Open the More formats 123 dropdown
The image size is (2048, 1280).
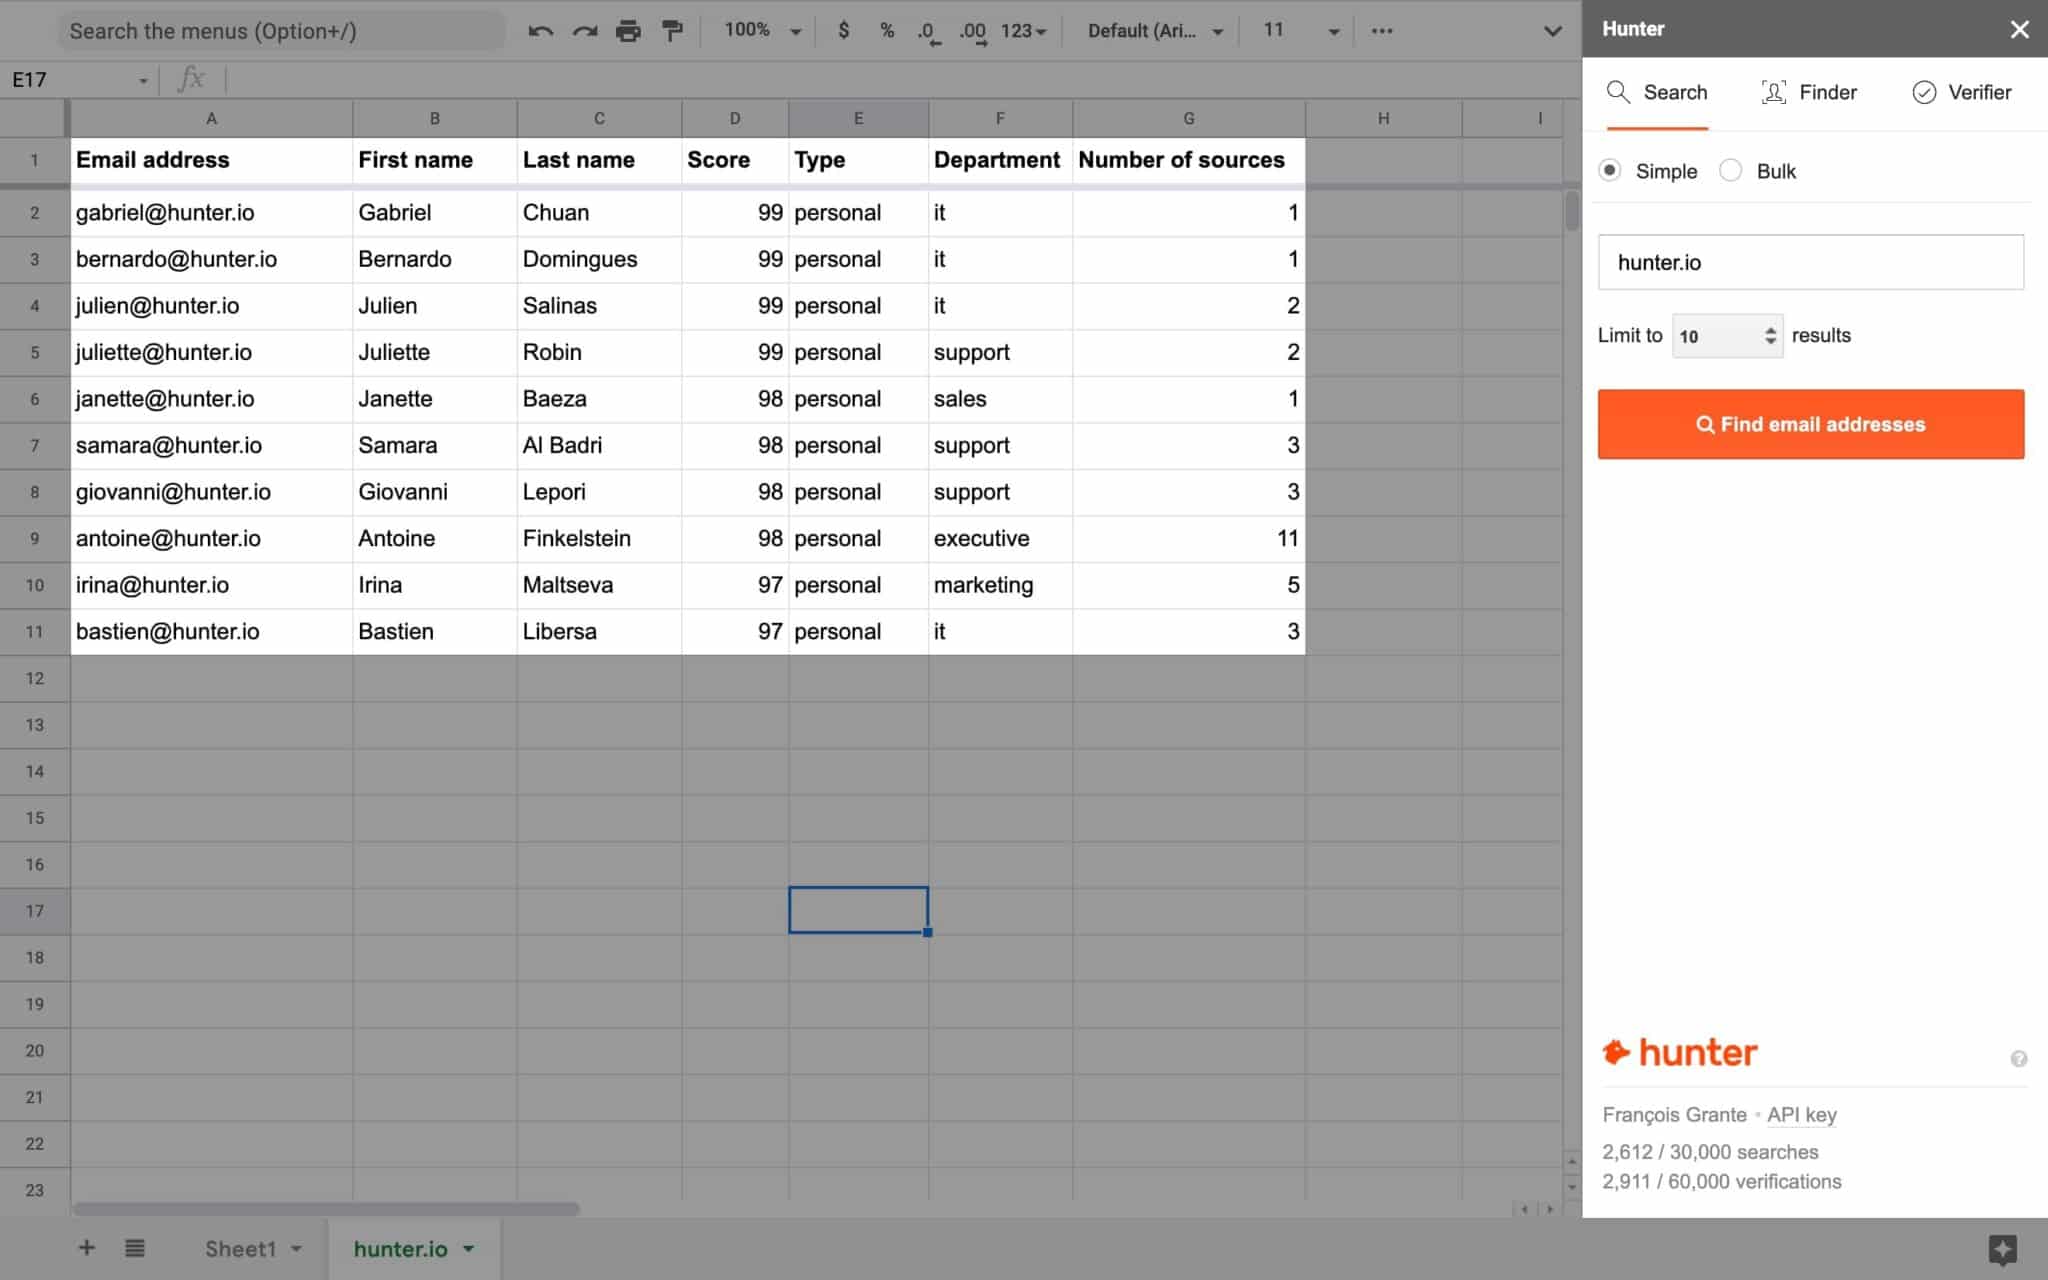pos(1021,30)
